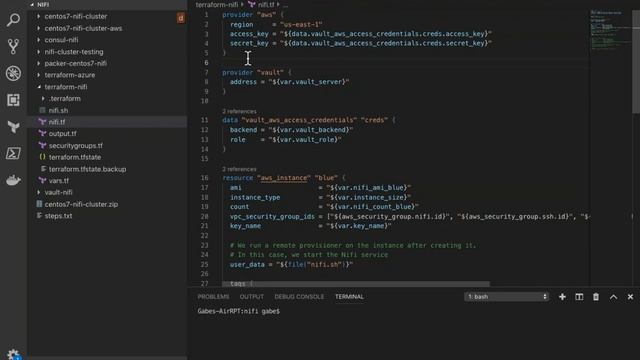Click '2 references' above aws_instance resource
The height and width of the screenshot is (360, 640).
tap(239, 169)
